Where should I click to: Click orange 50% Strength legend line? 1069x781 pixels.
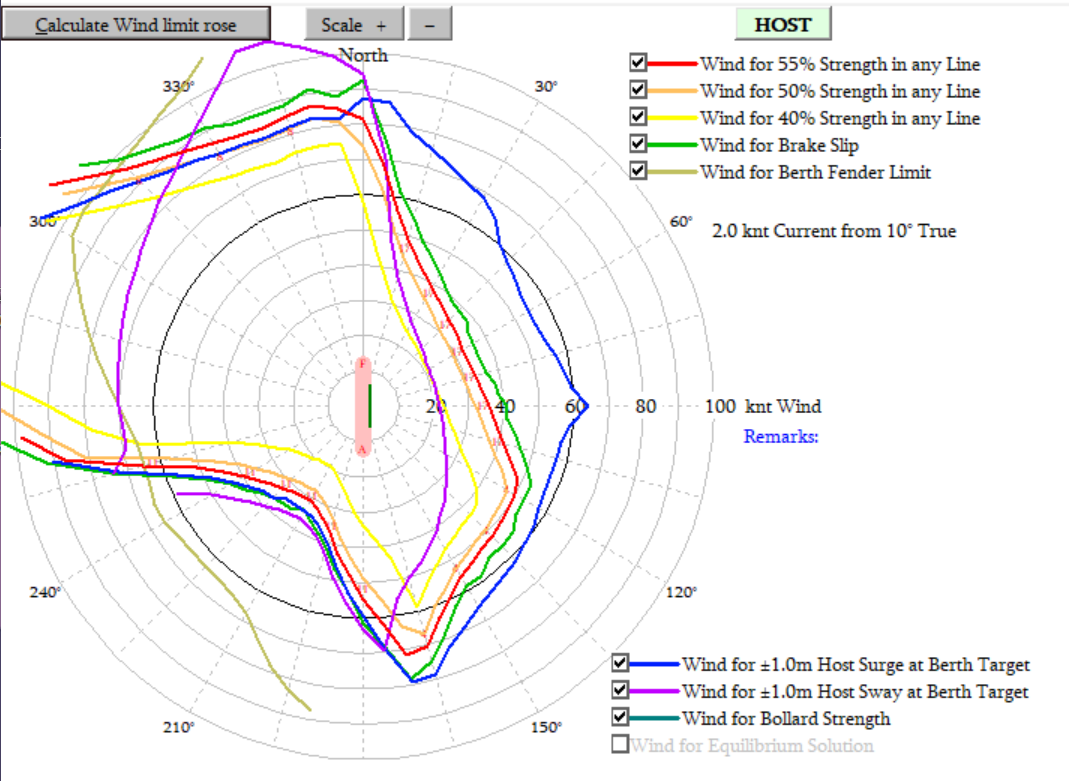pos(672,91)
